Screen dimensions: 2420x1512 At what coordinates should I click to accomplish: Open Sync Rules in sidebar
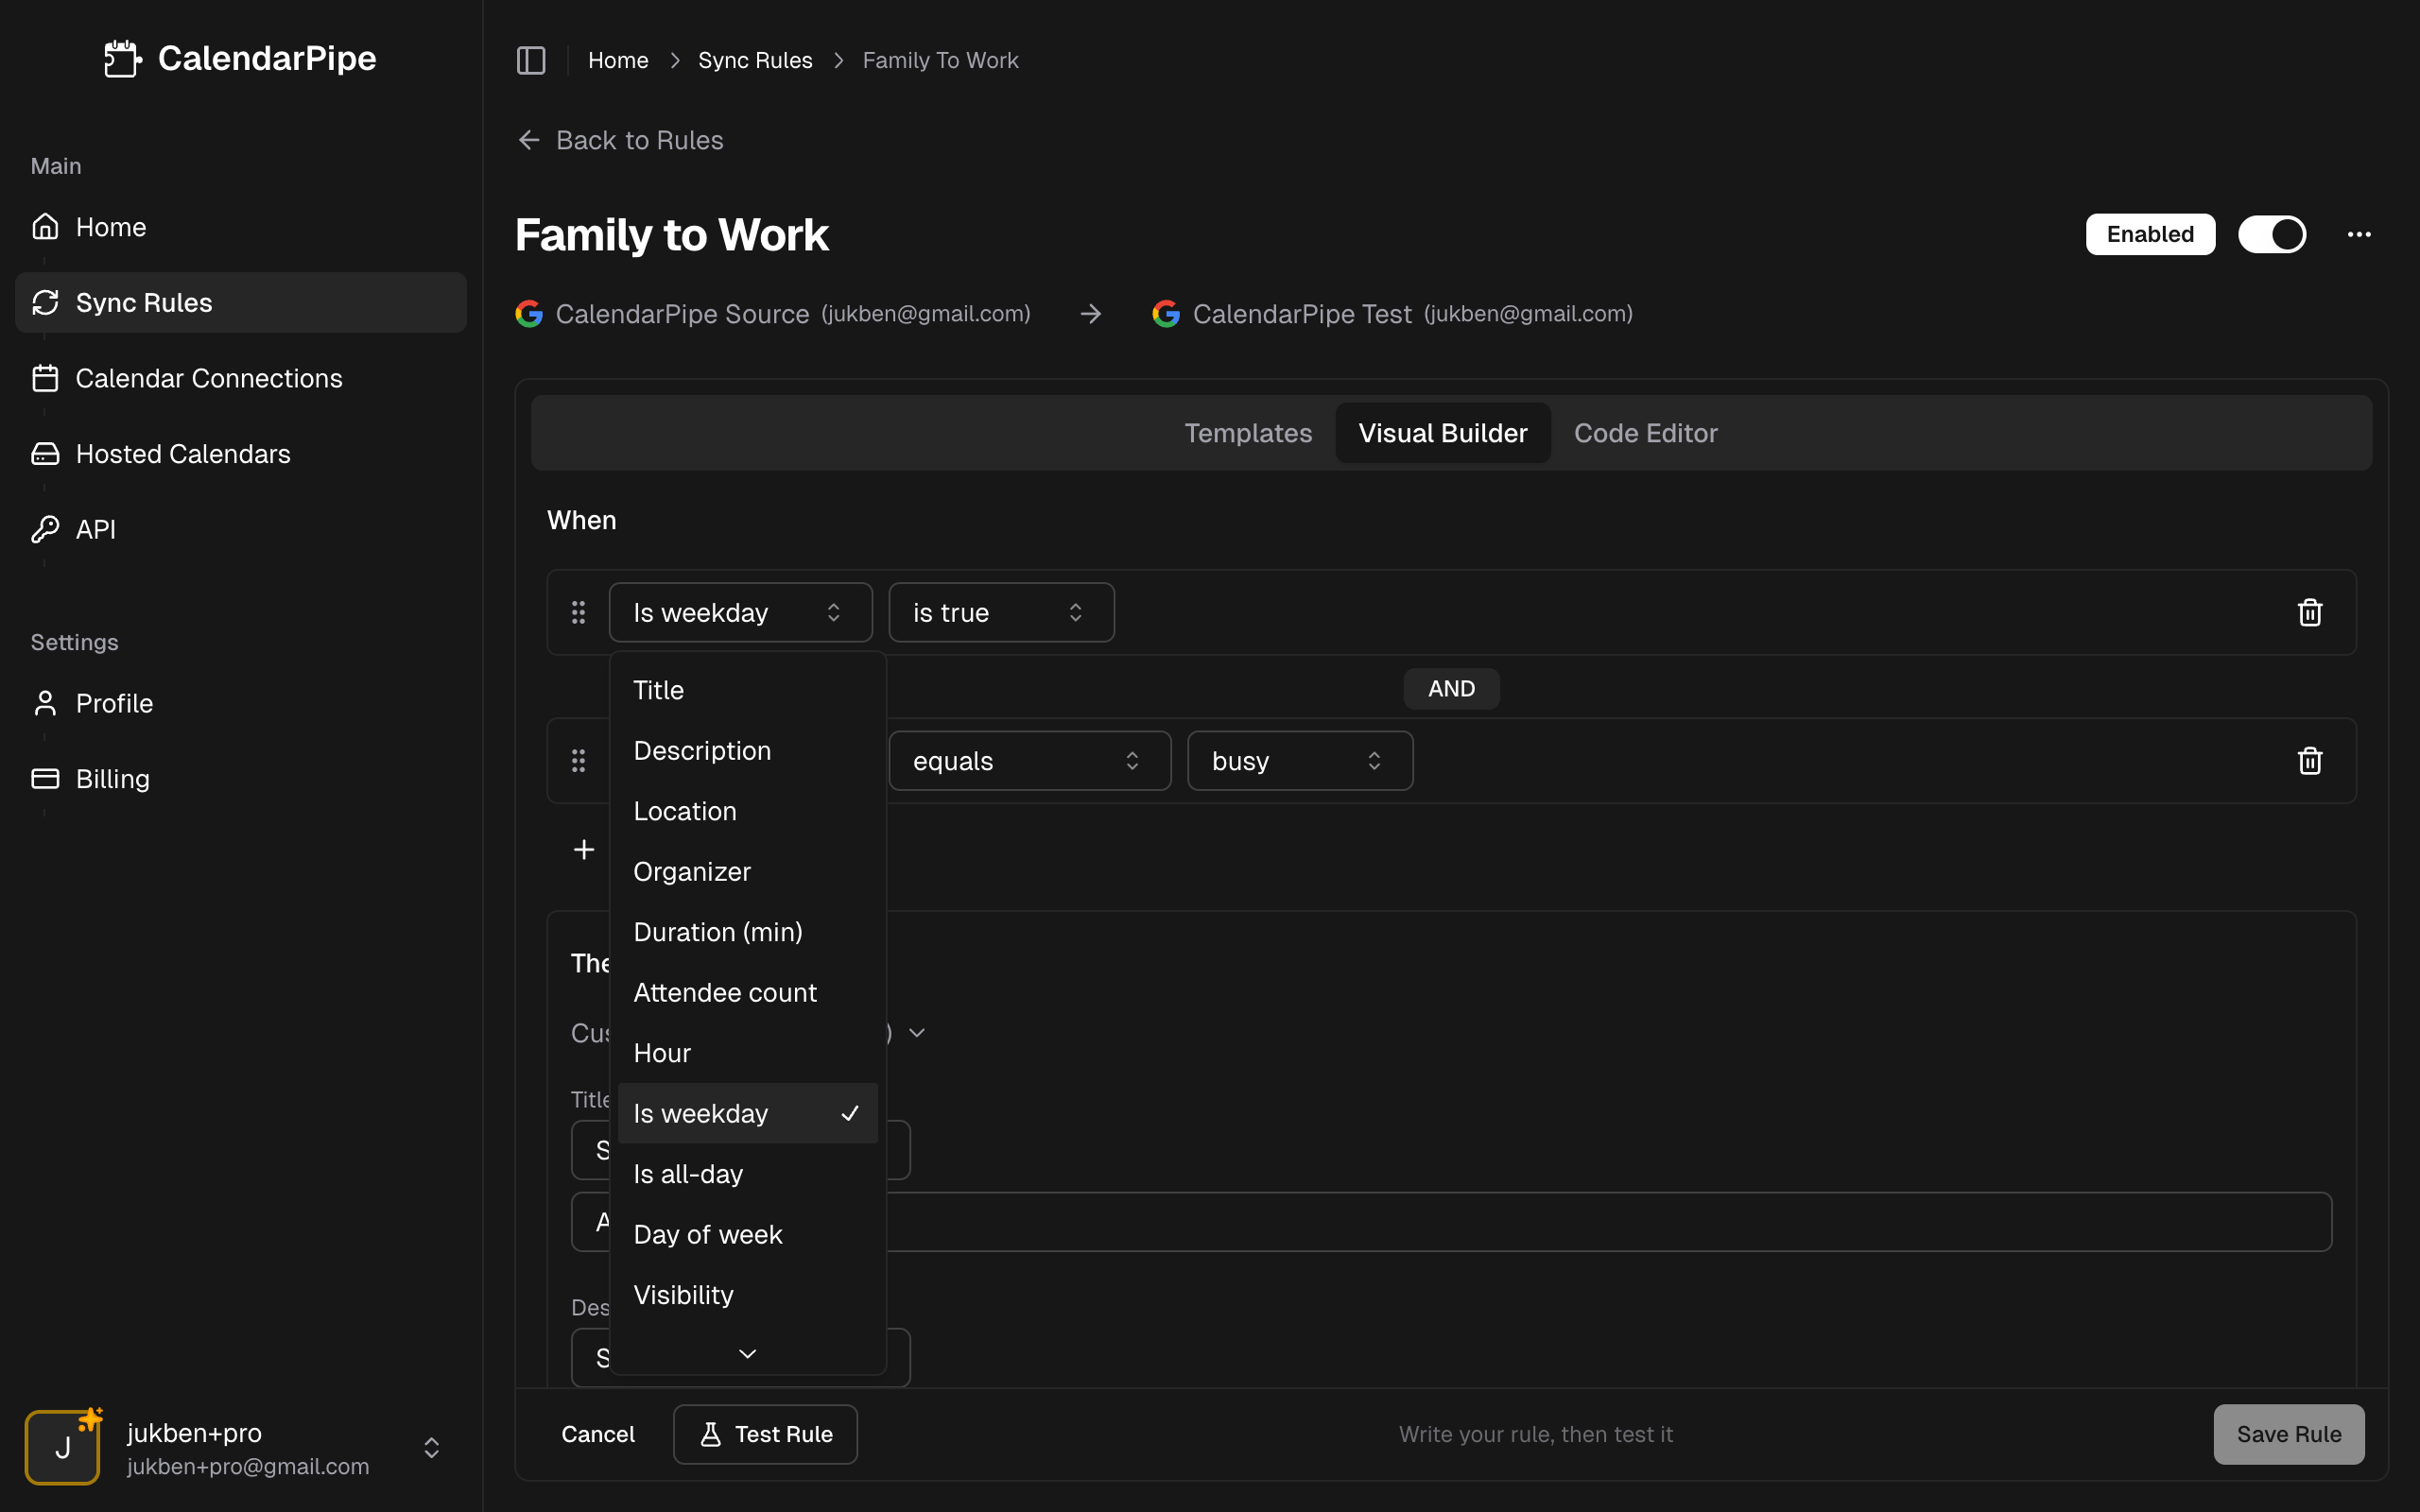[241, 302]
